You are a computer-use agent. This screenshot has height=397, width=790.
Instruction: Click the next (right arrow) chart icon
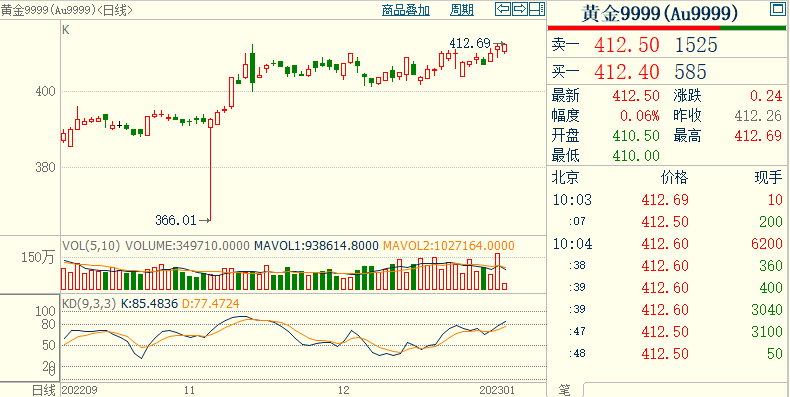click(x=520, y=9)
